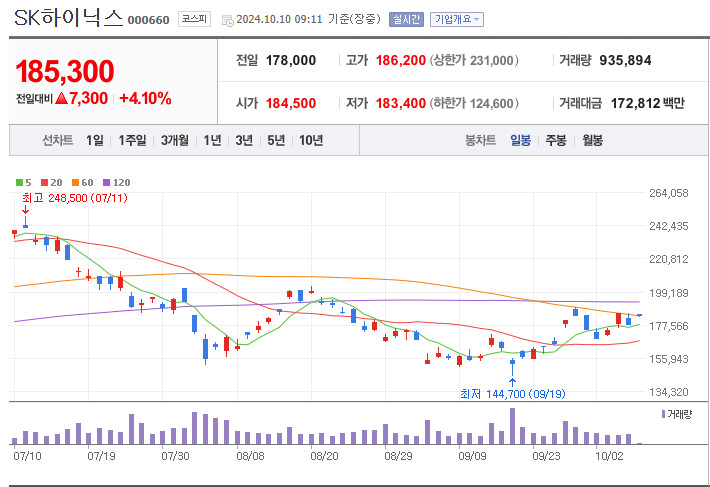Click the 상한가 231,000 text
The image size is (710, 487).
pyautogui.click(x=474, y=60)
